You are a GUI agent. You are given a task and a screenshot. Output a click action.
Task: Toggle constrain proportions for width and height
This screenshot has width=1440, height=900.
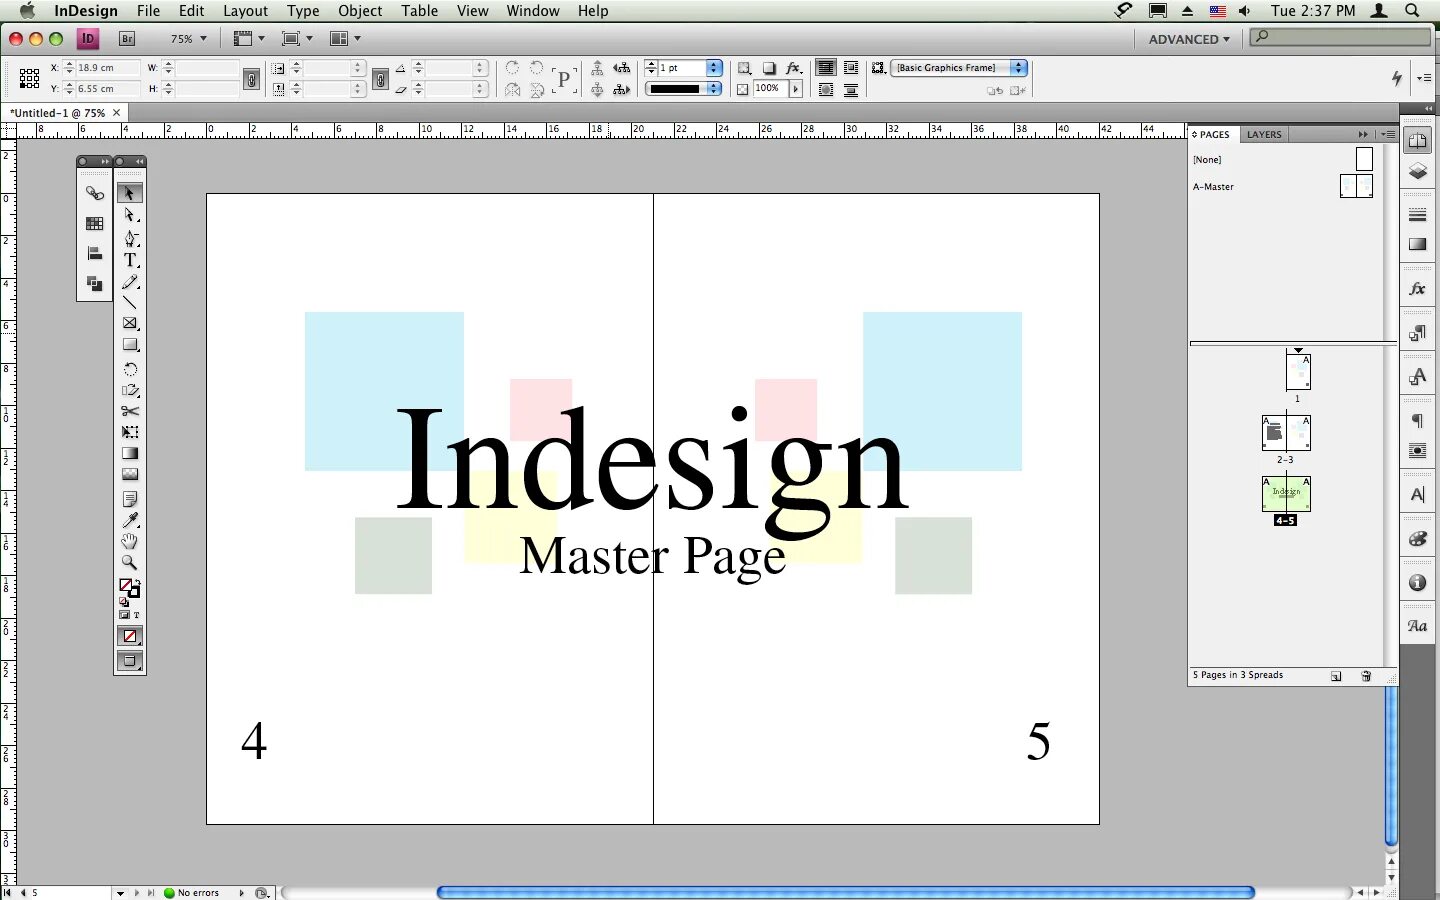252,78
